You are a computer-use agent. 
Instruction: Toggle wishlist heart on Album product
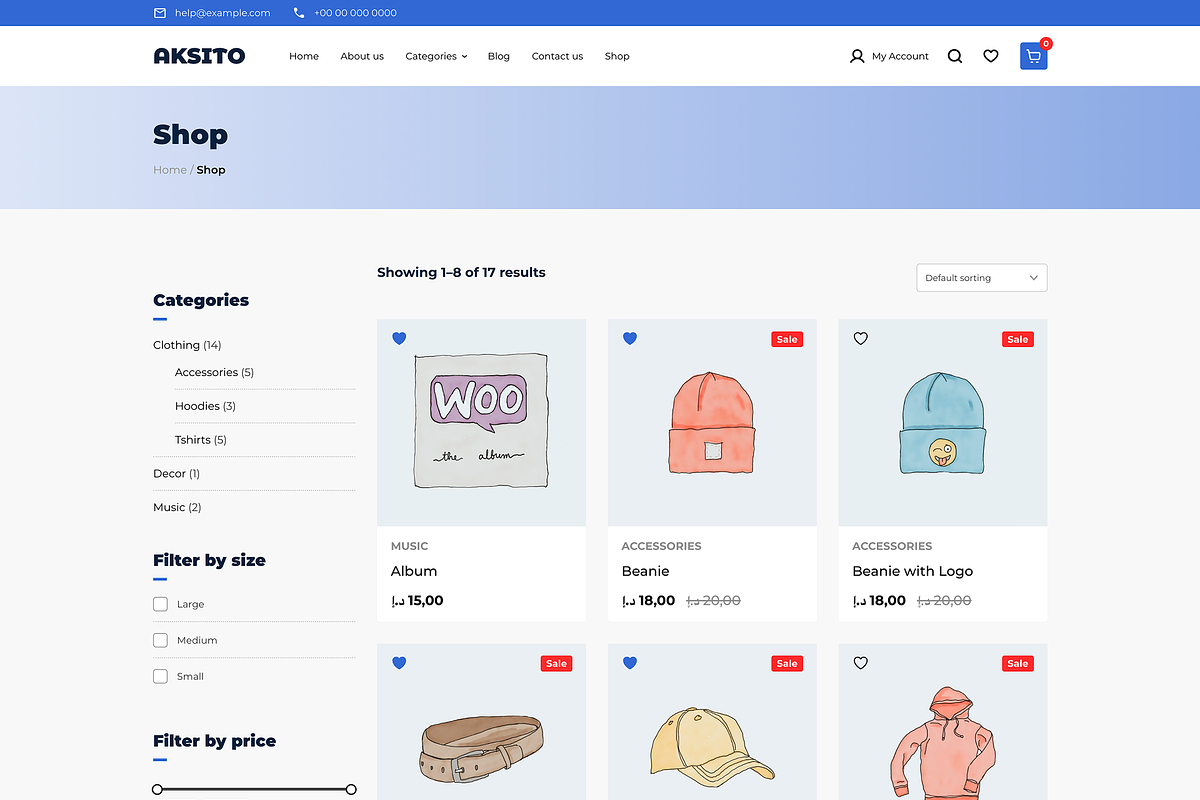(x=399, y=339)
